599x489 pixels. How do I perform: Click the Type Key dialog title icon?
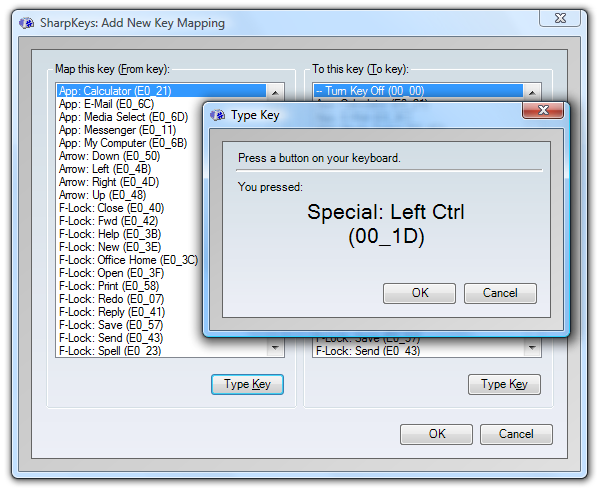218,115
